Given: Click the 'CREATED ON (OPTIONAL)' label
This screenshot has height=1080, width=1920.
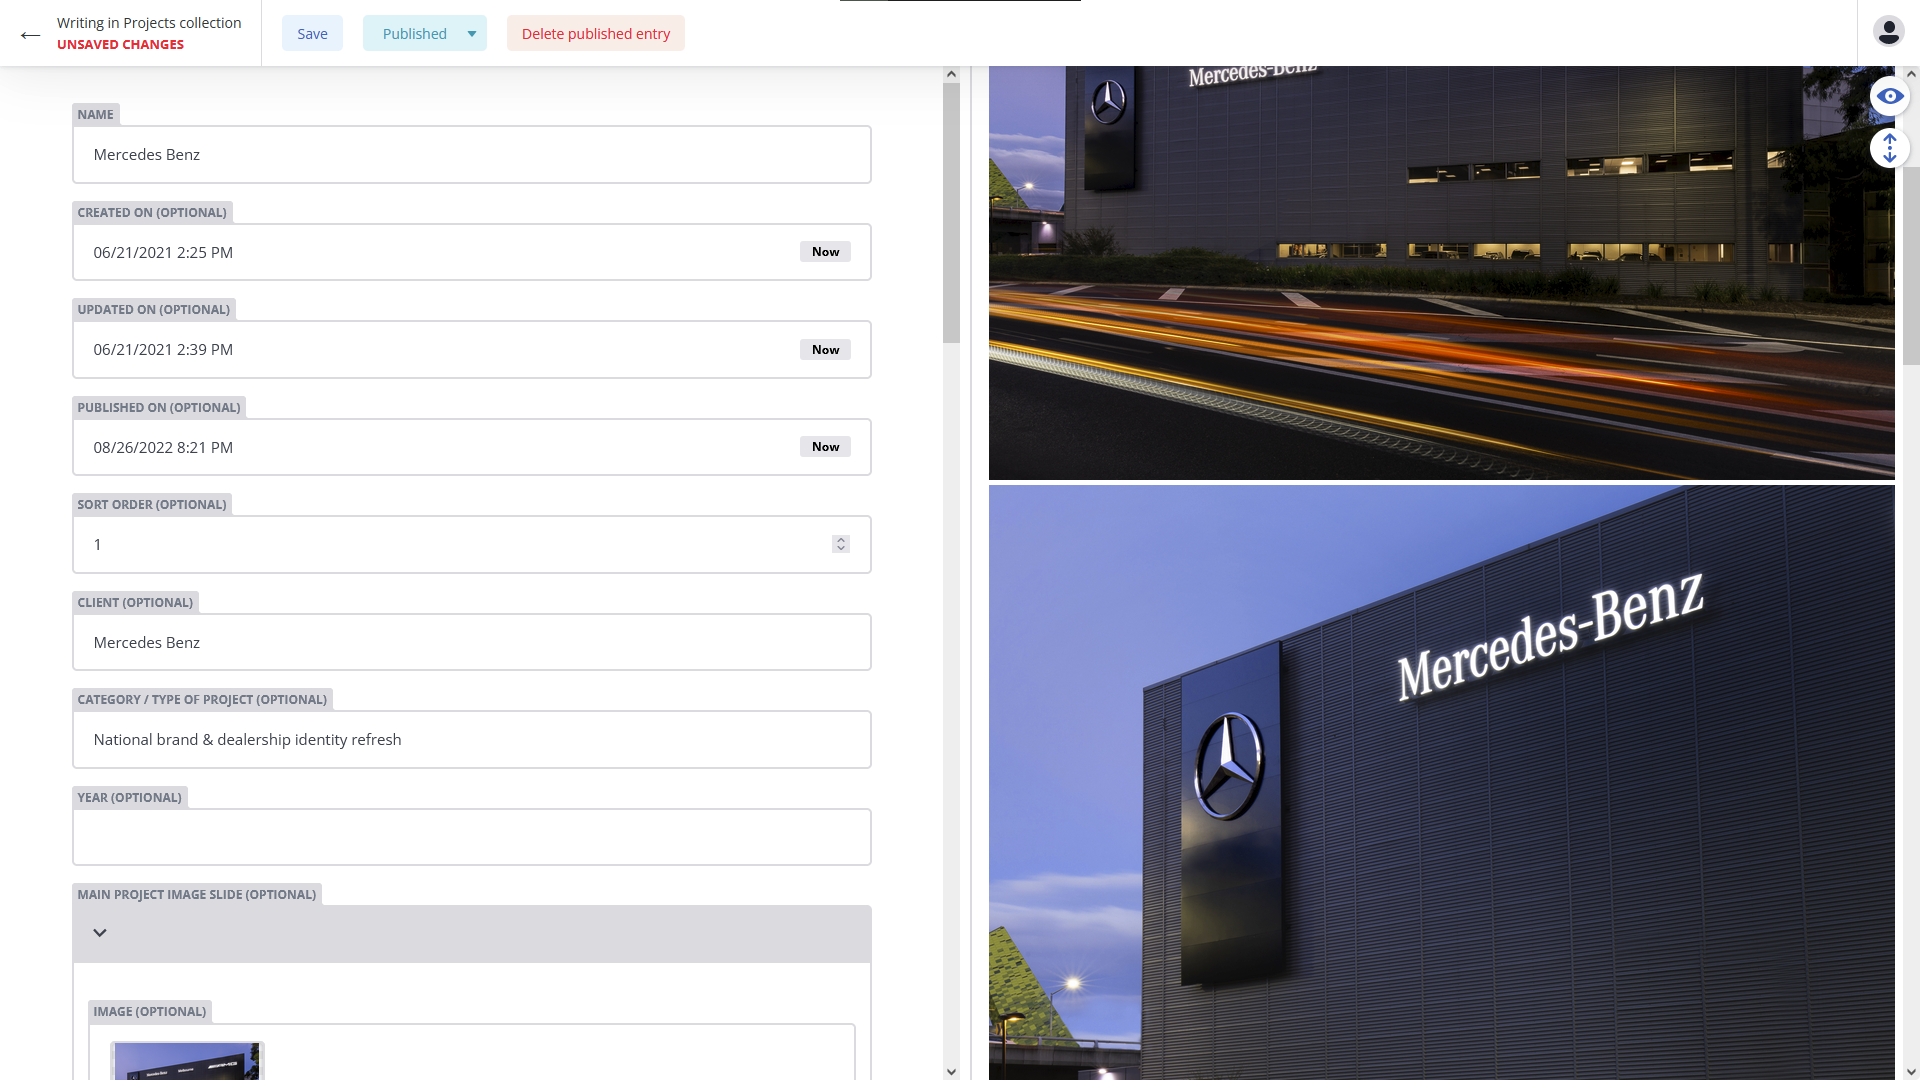Looking at the screenshot, I should 152,213.
